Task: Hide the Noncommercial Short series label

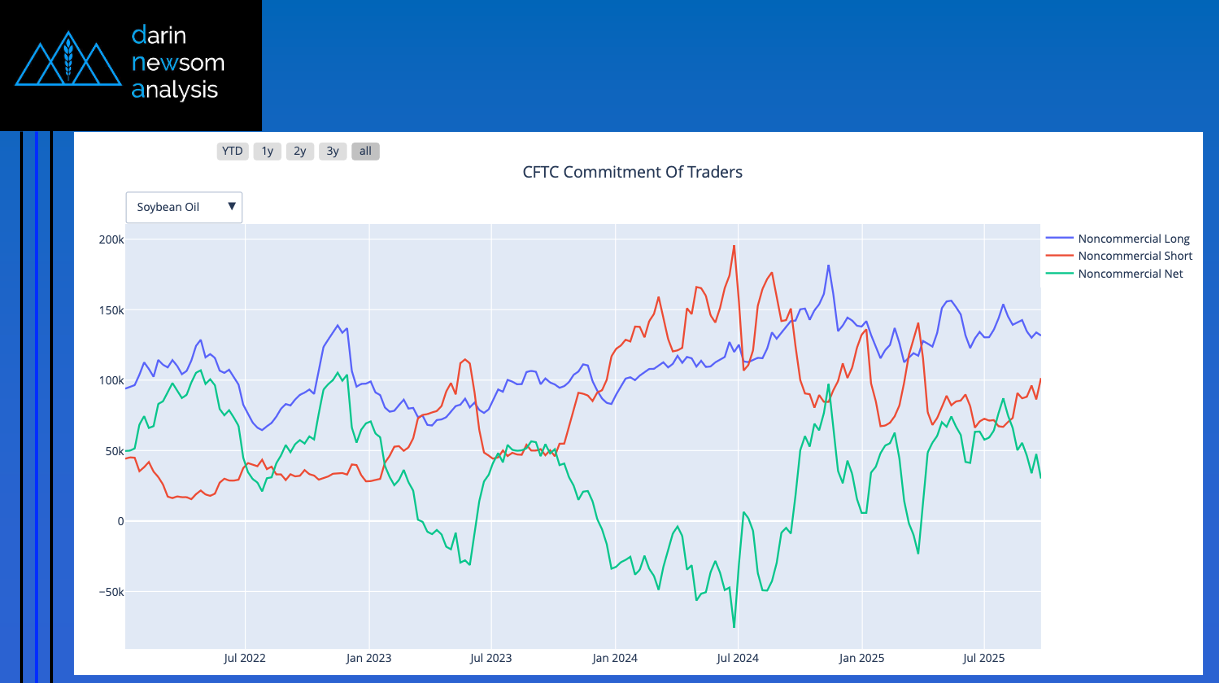Action: tap(1135, 256)
